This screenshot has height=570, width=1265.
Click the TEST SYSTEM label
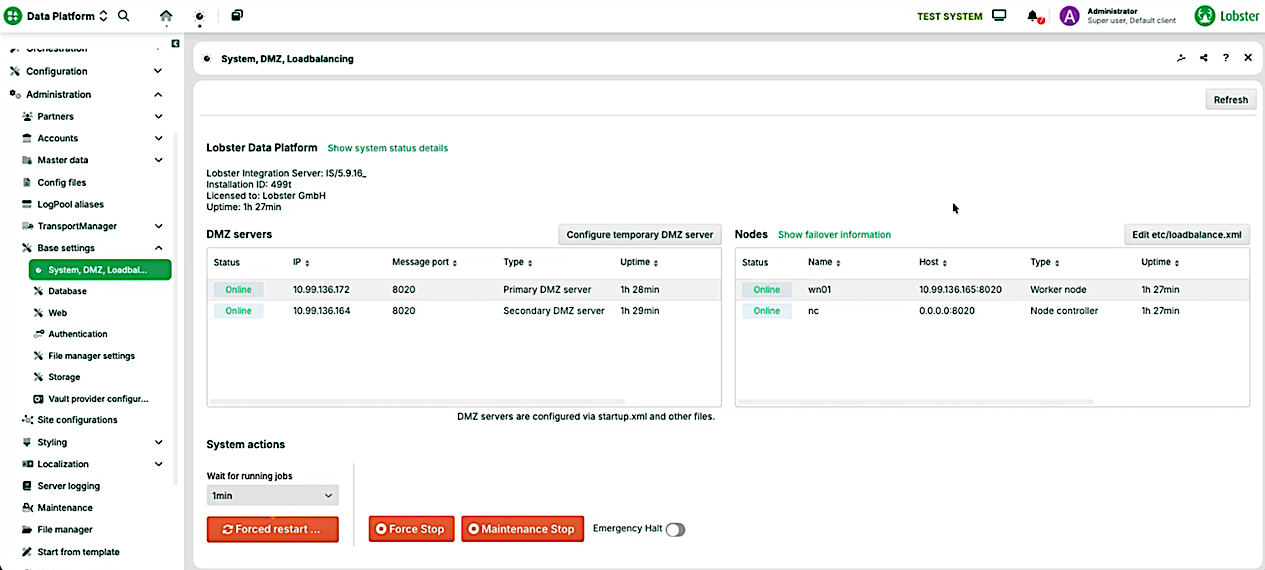click(x=950, y=16)
